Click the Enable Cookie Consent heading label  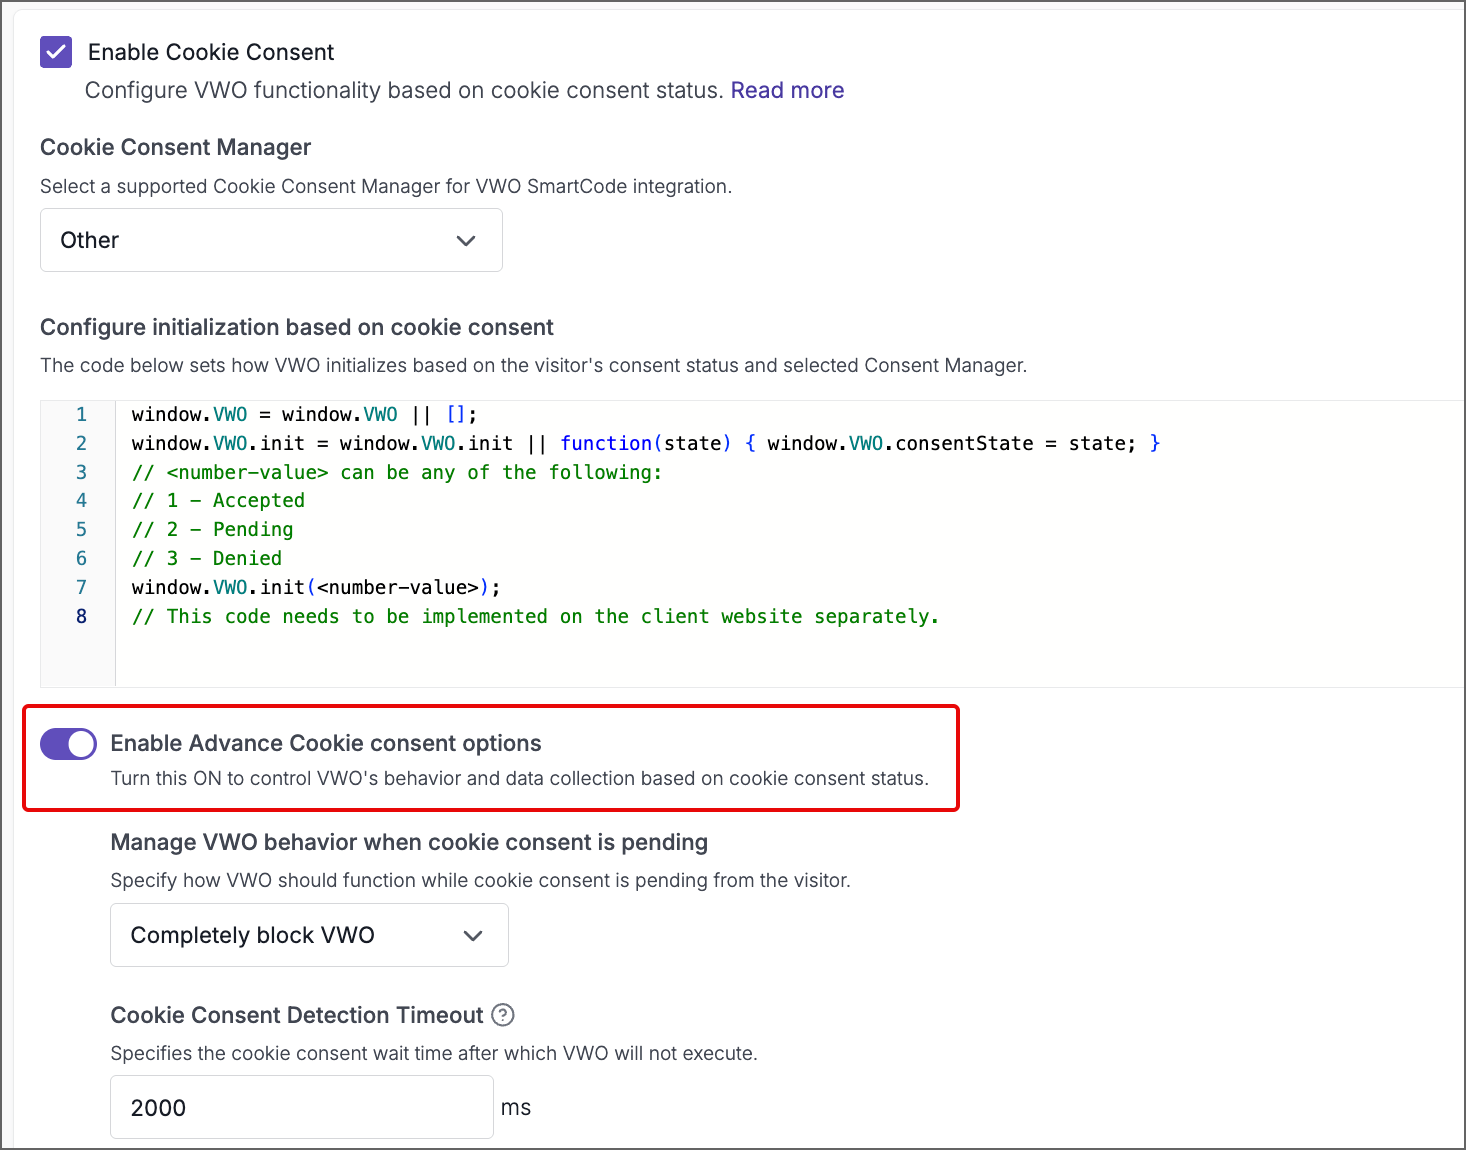[x=210, y=51]
